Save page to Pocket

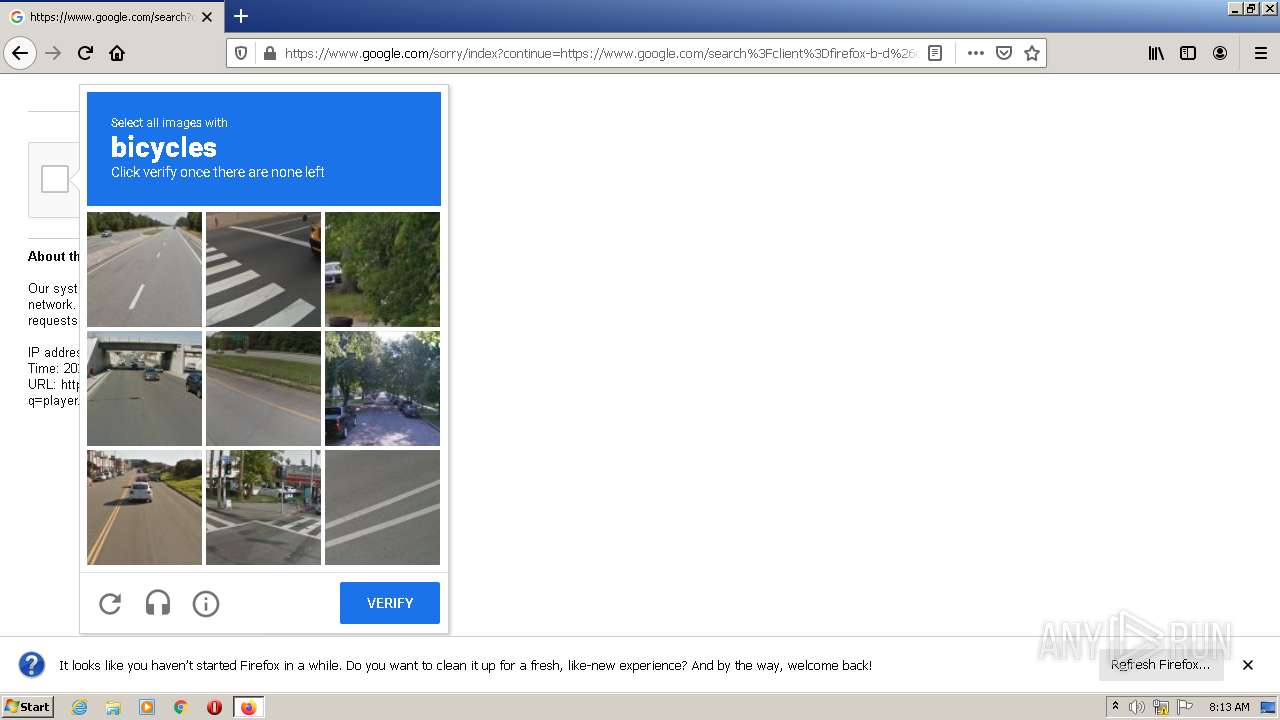[x=1004, y=53]
